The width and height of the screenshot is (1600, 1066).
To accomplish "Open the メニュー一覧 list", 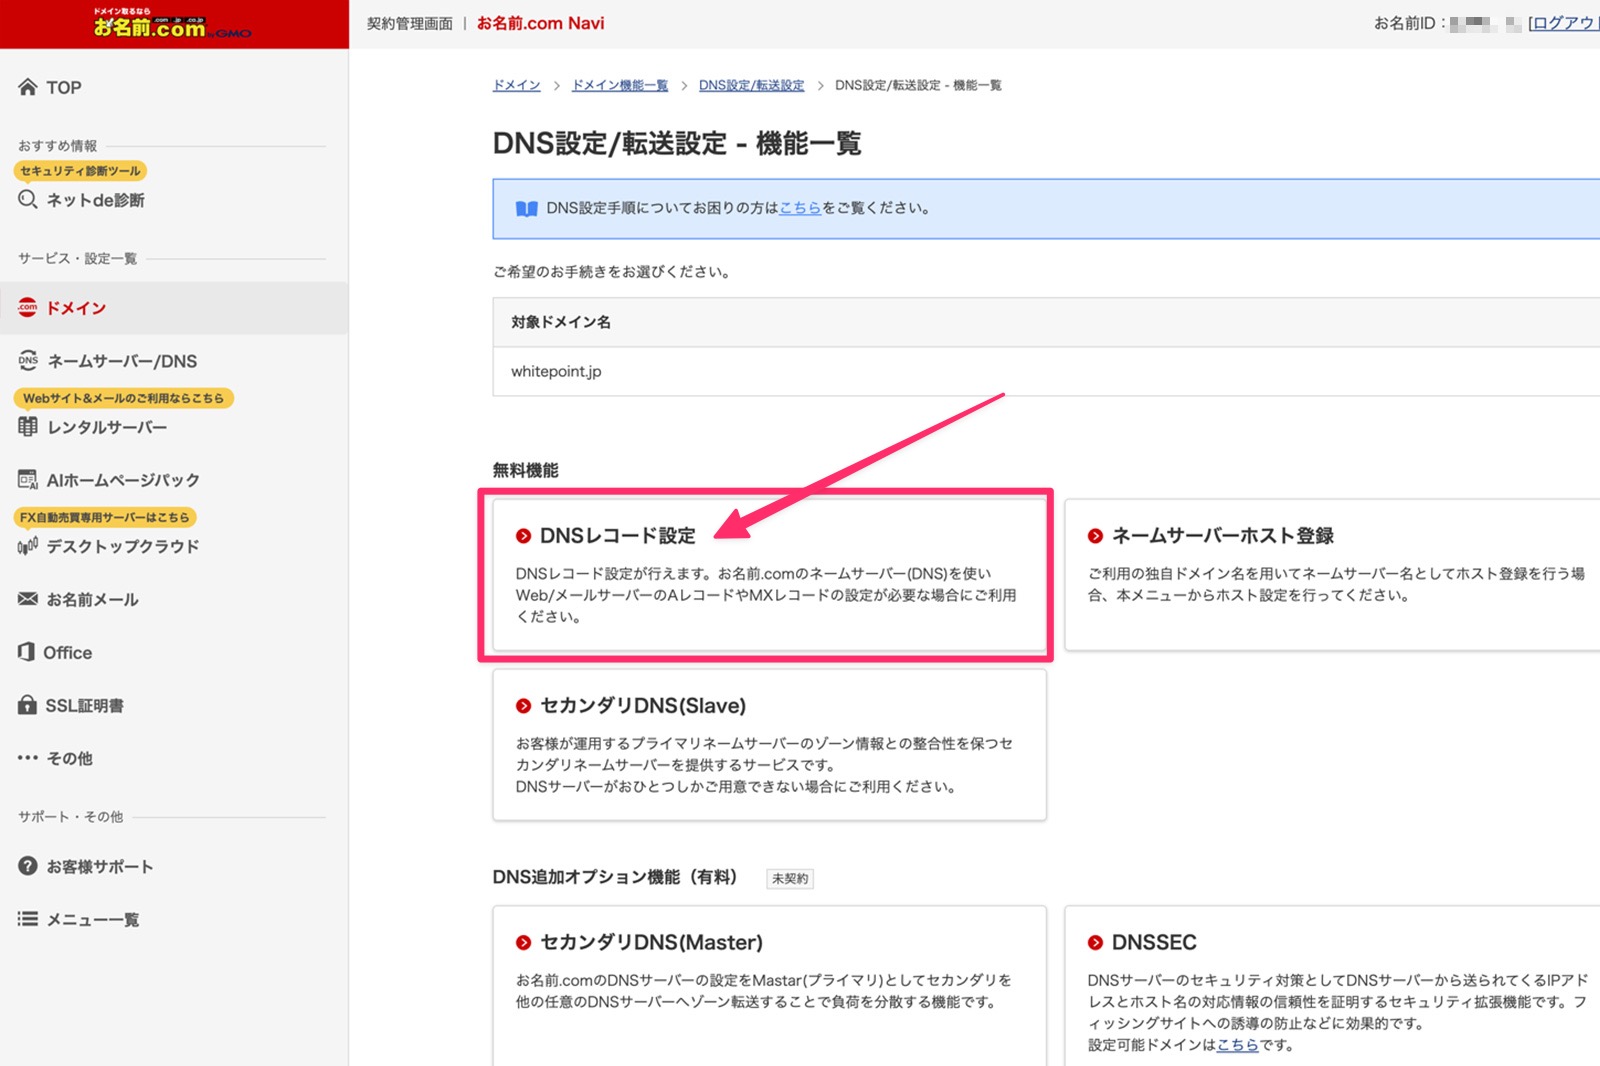I will (x=92, y=919).
